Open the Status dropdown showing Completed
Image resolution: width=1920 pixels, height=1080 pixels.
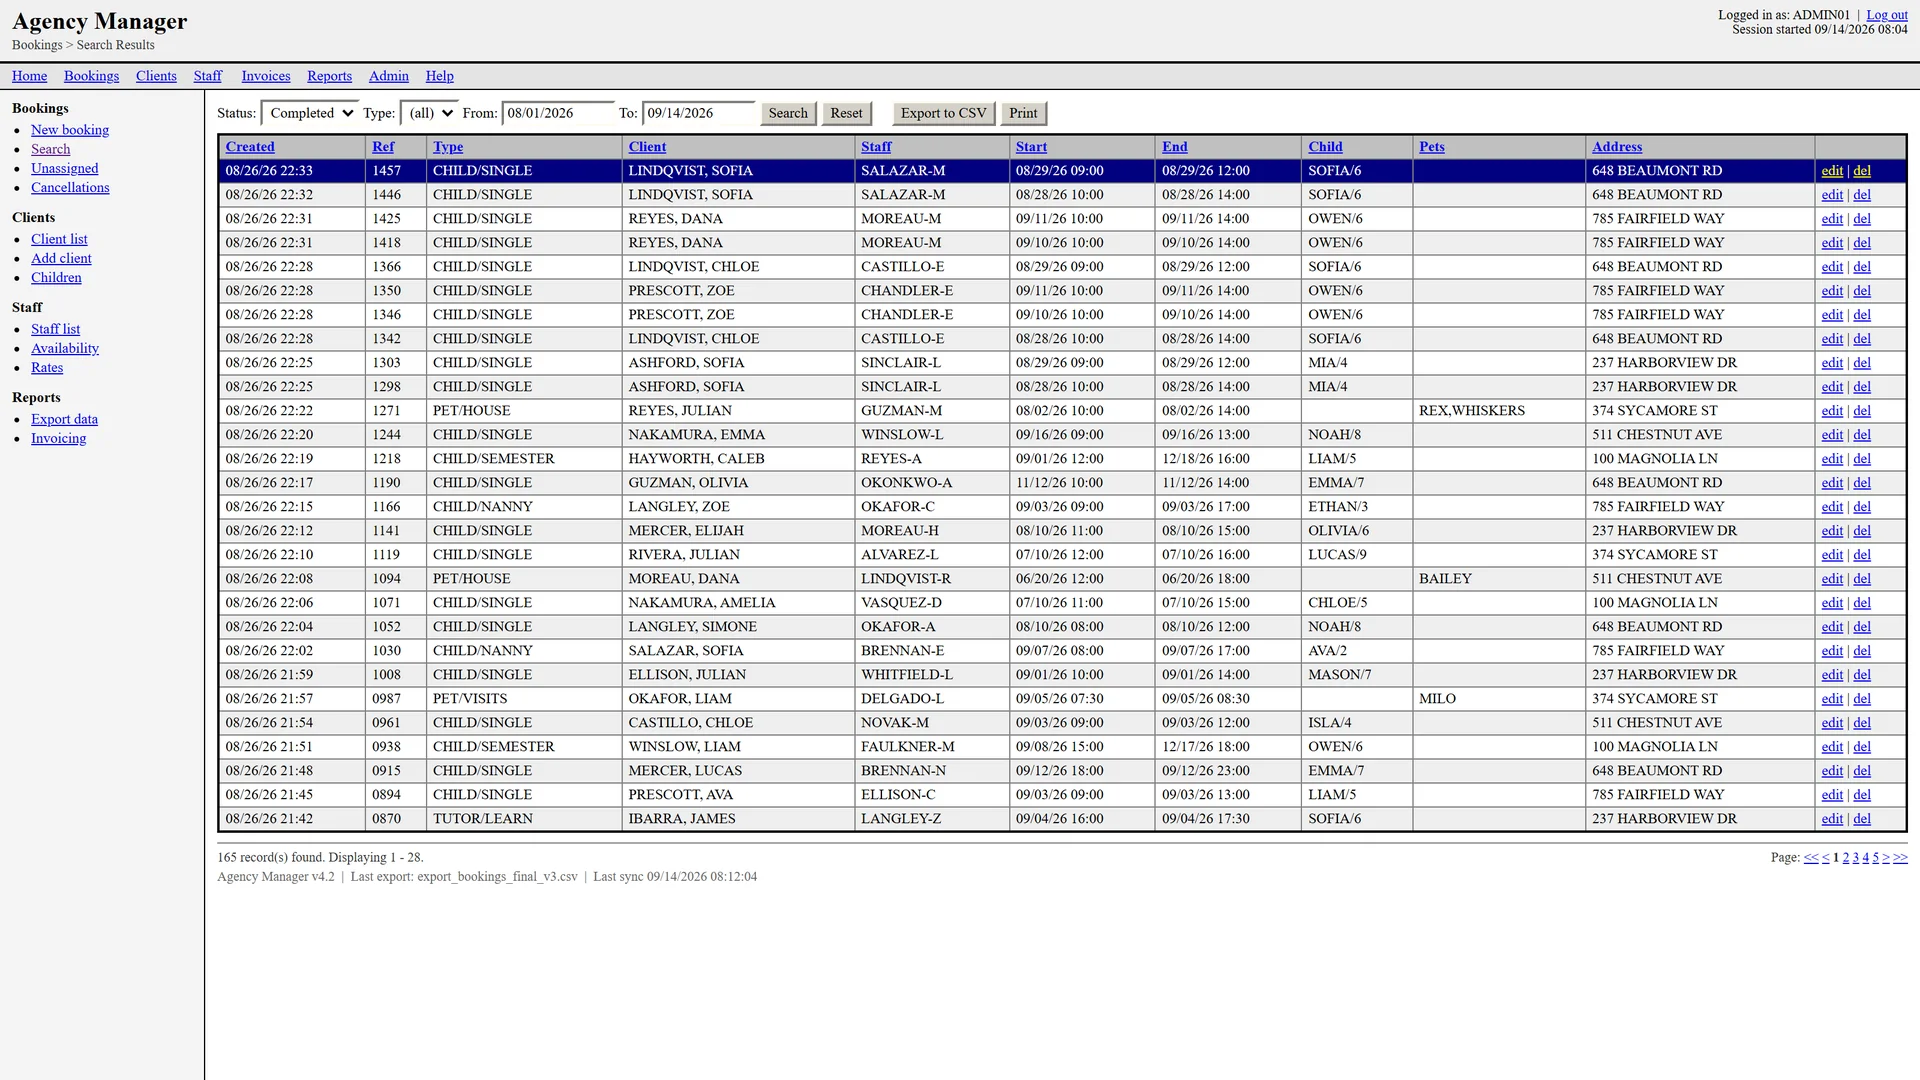point(309,113)
